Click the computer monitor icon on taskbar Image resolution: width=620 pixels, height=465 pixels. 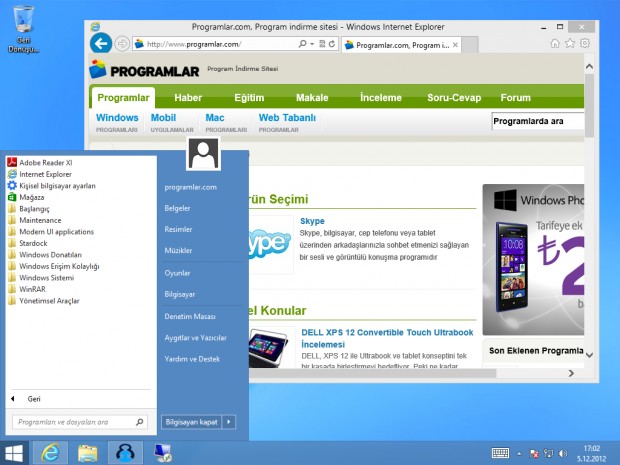point(163,453)
